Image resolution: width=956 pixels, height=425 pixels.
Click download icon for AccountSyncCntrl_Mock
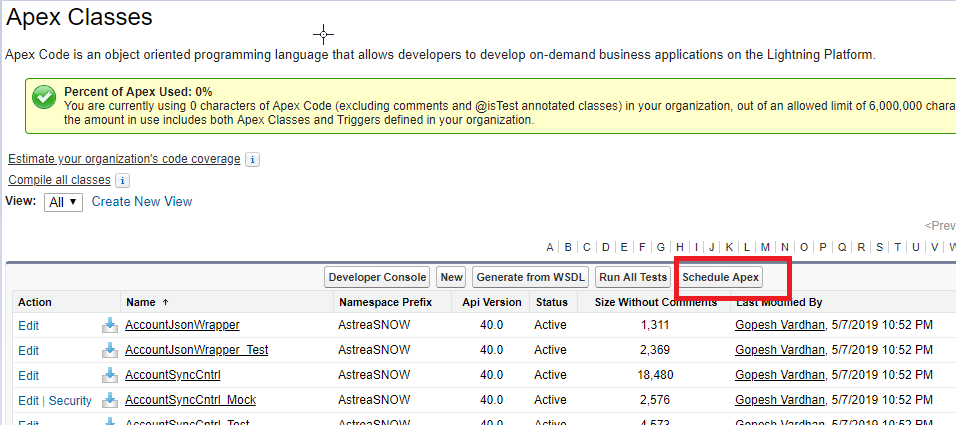[x=110, y=400]
